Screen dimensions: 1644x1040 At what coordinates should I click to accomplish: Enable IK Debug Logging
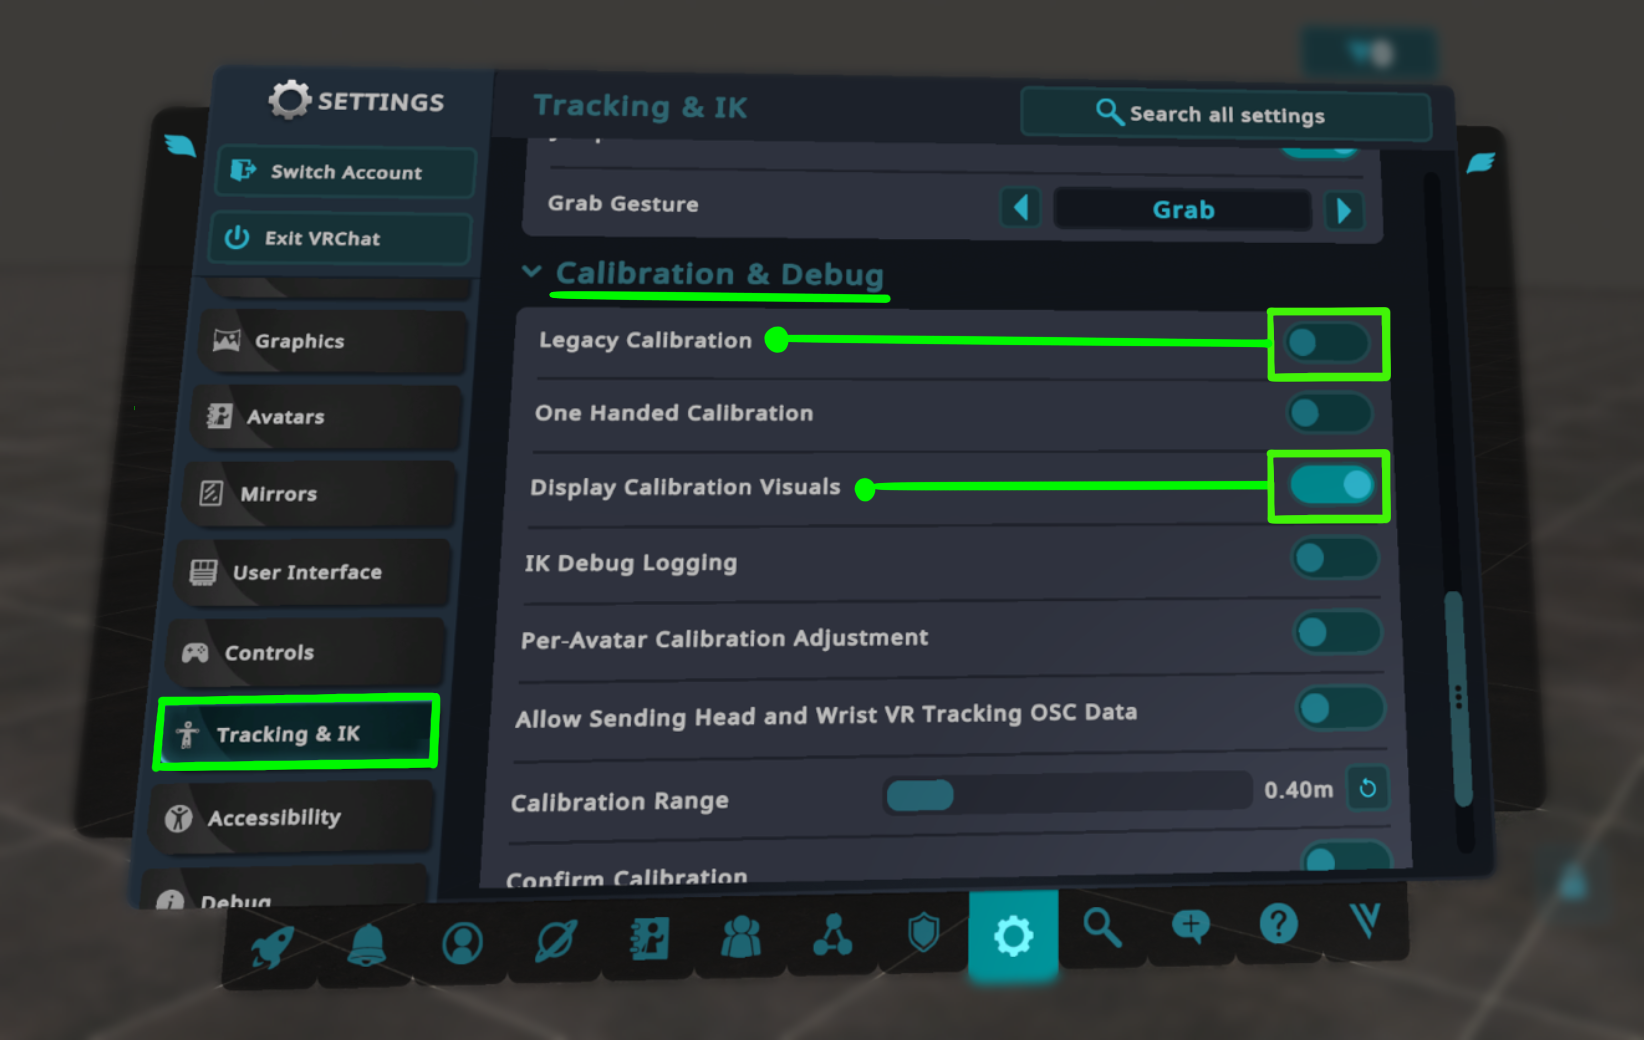[1335, 558]
